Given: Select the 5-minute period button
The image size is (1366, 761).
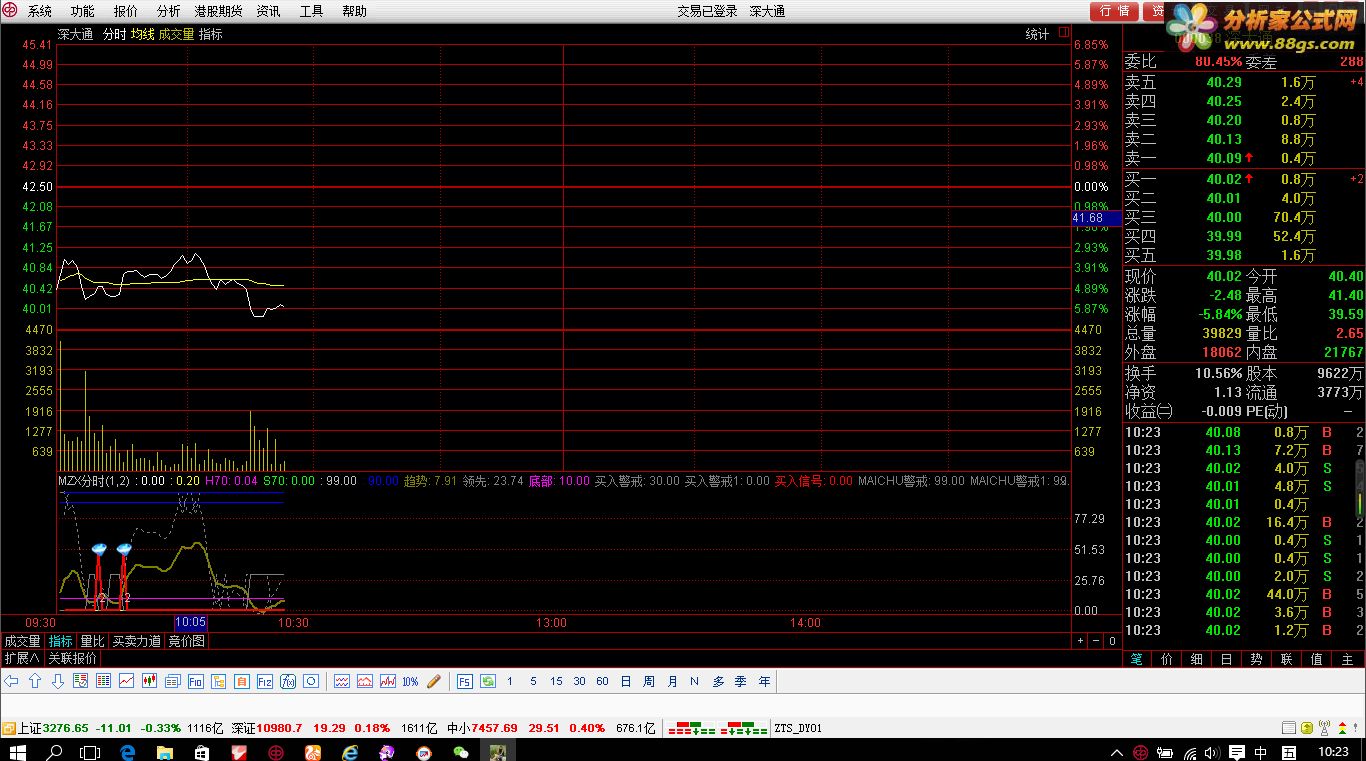Looking at the screenshot, I should [533, 681].
